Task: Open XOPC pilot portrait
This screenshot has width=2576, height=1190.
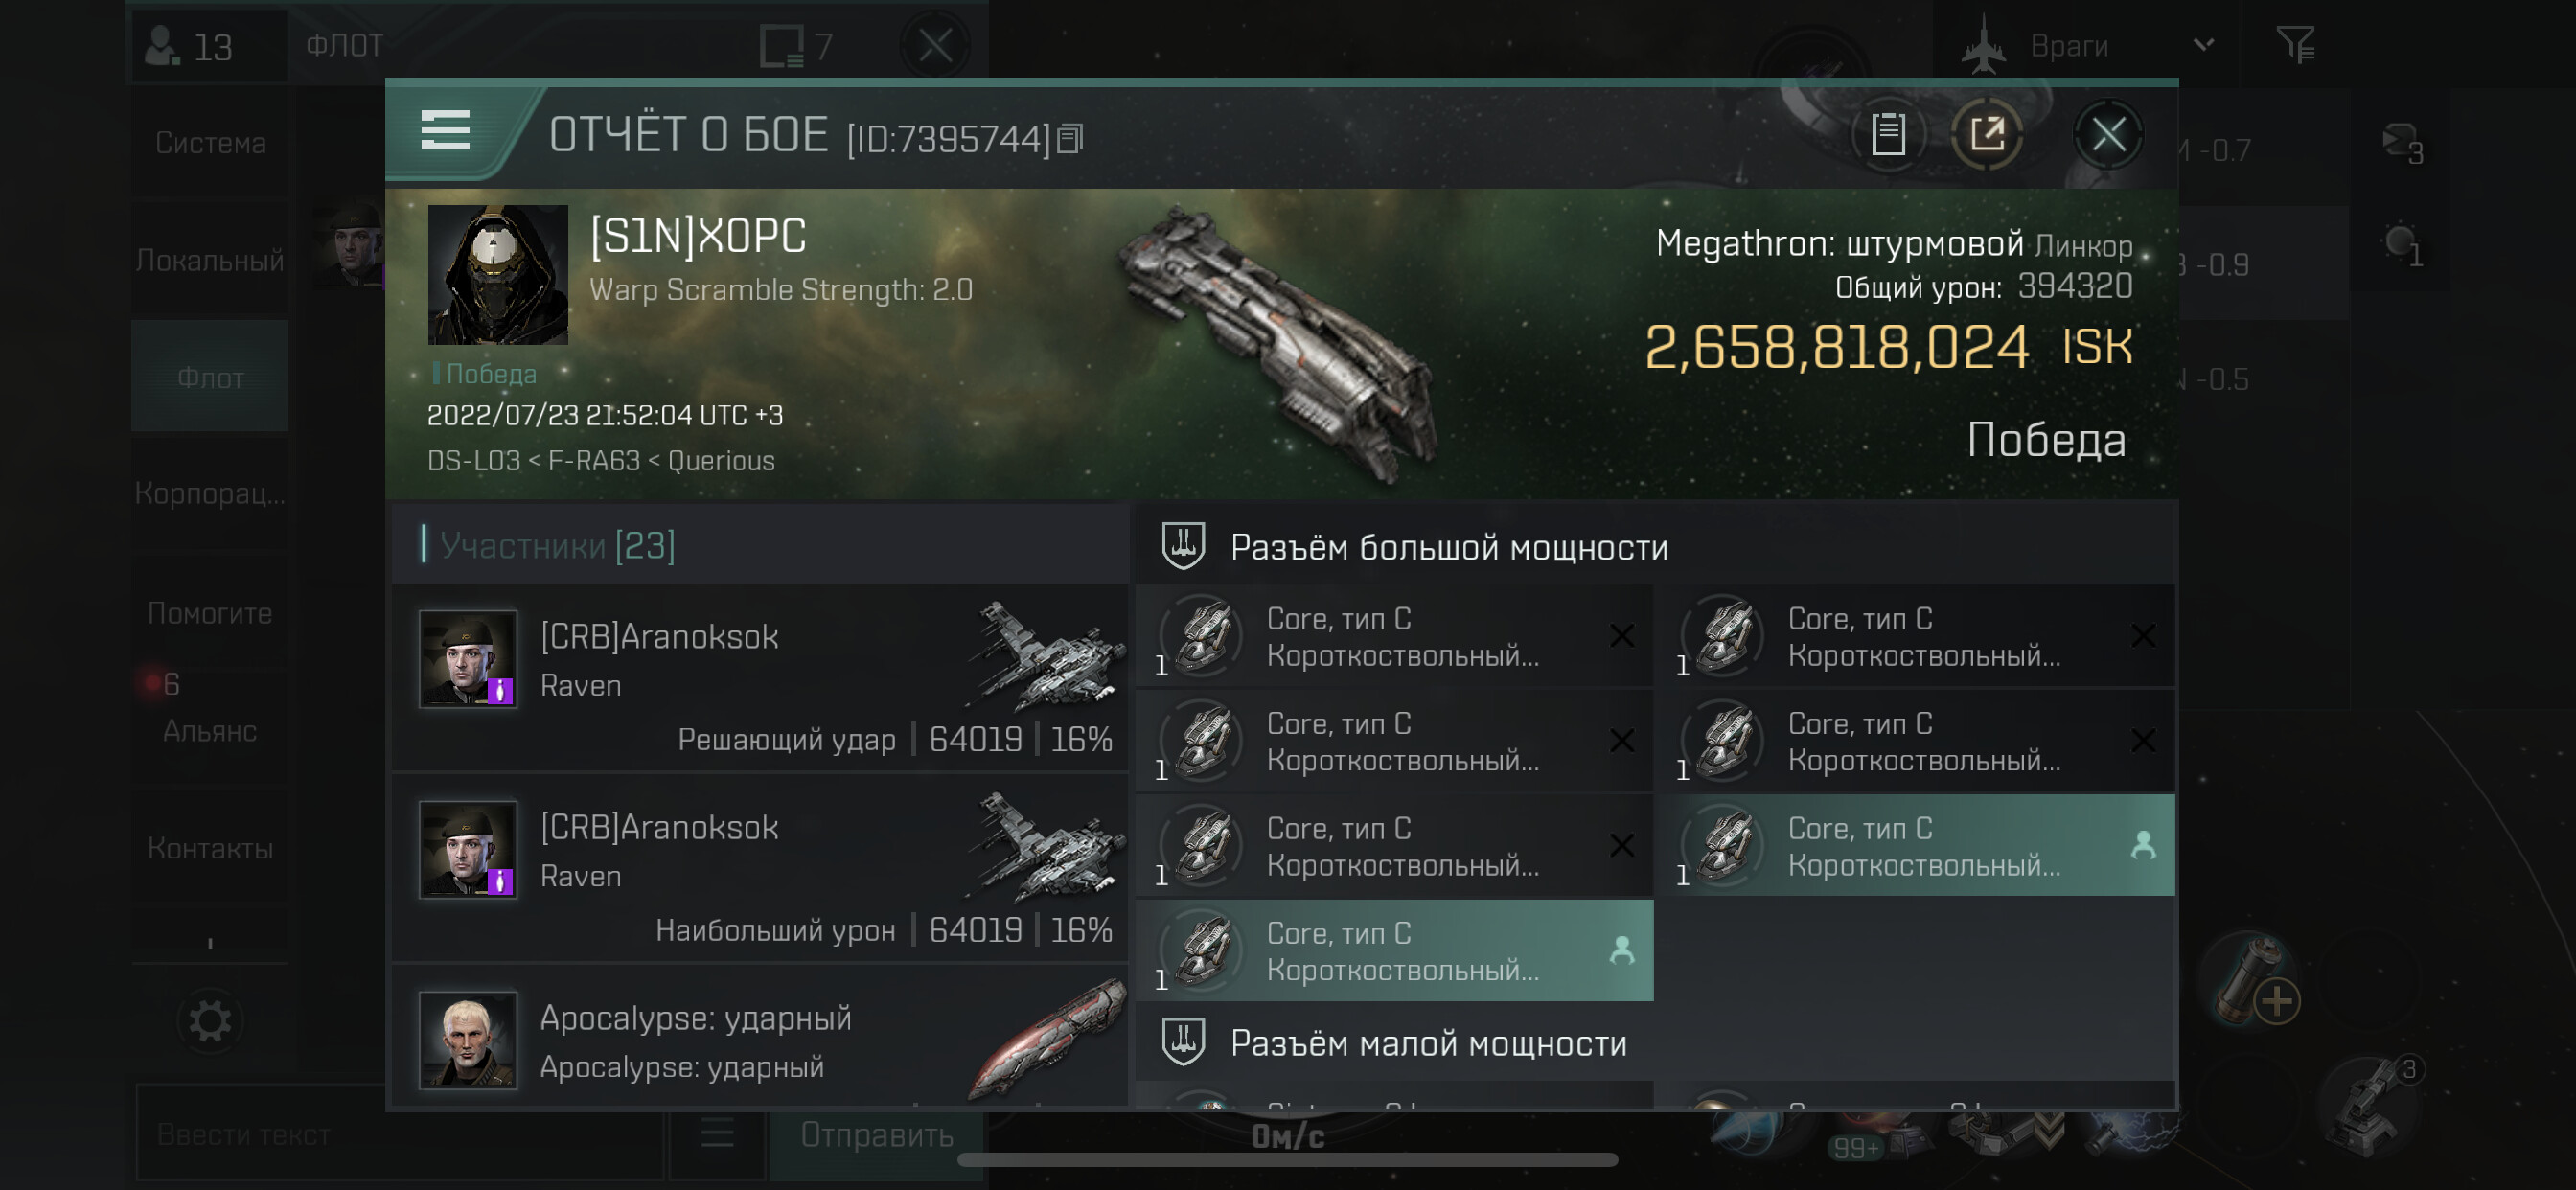Action: [x=497, y=274]
